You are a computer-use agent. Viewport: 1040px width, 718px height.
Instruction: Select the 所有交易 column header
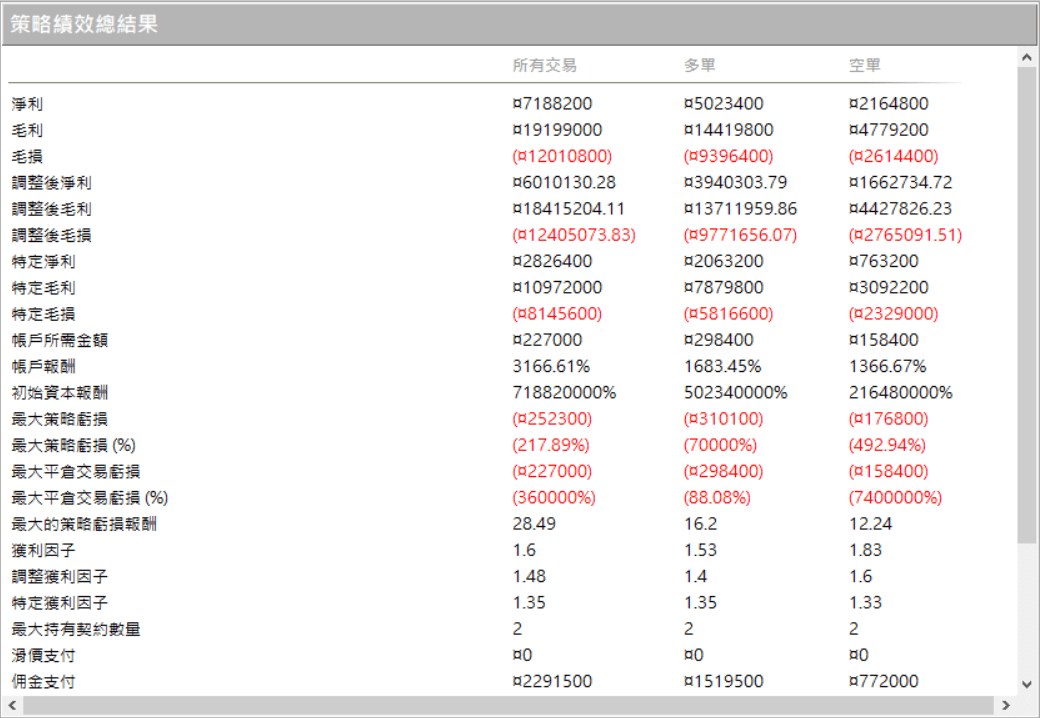545,66
